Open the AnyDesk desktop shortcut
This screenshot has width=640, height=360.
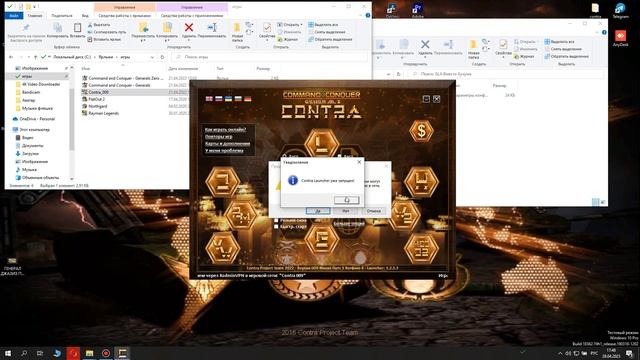click(620, 38)
